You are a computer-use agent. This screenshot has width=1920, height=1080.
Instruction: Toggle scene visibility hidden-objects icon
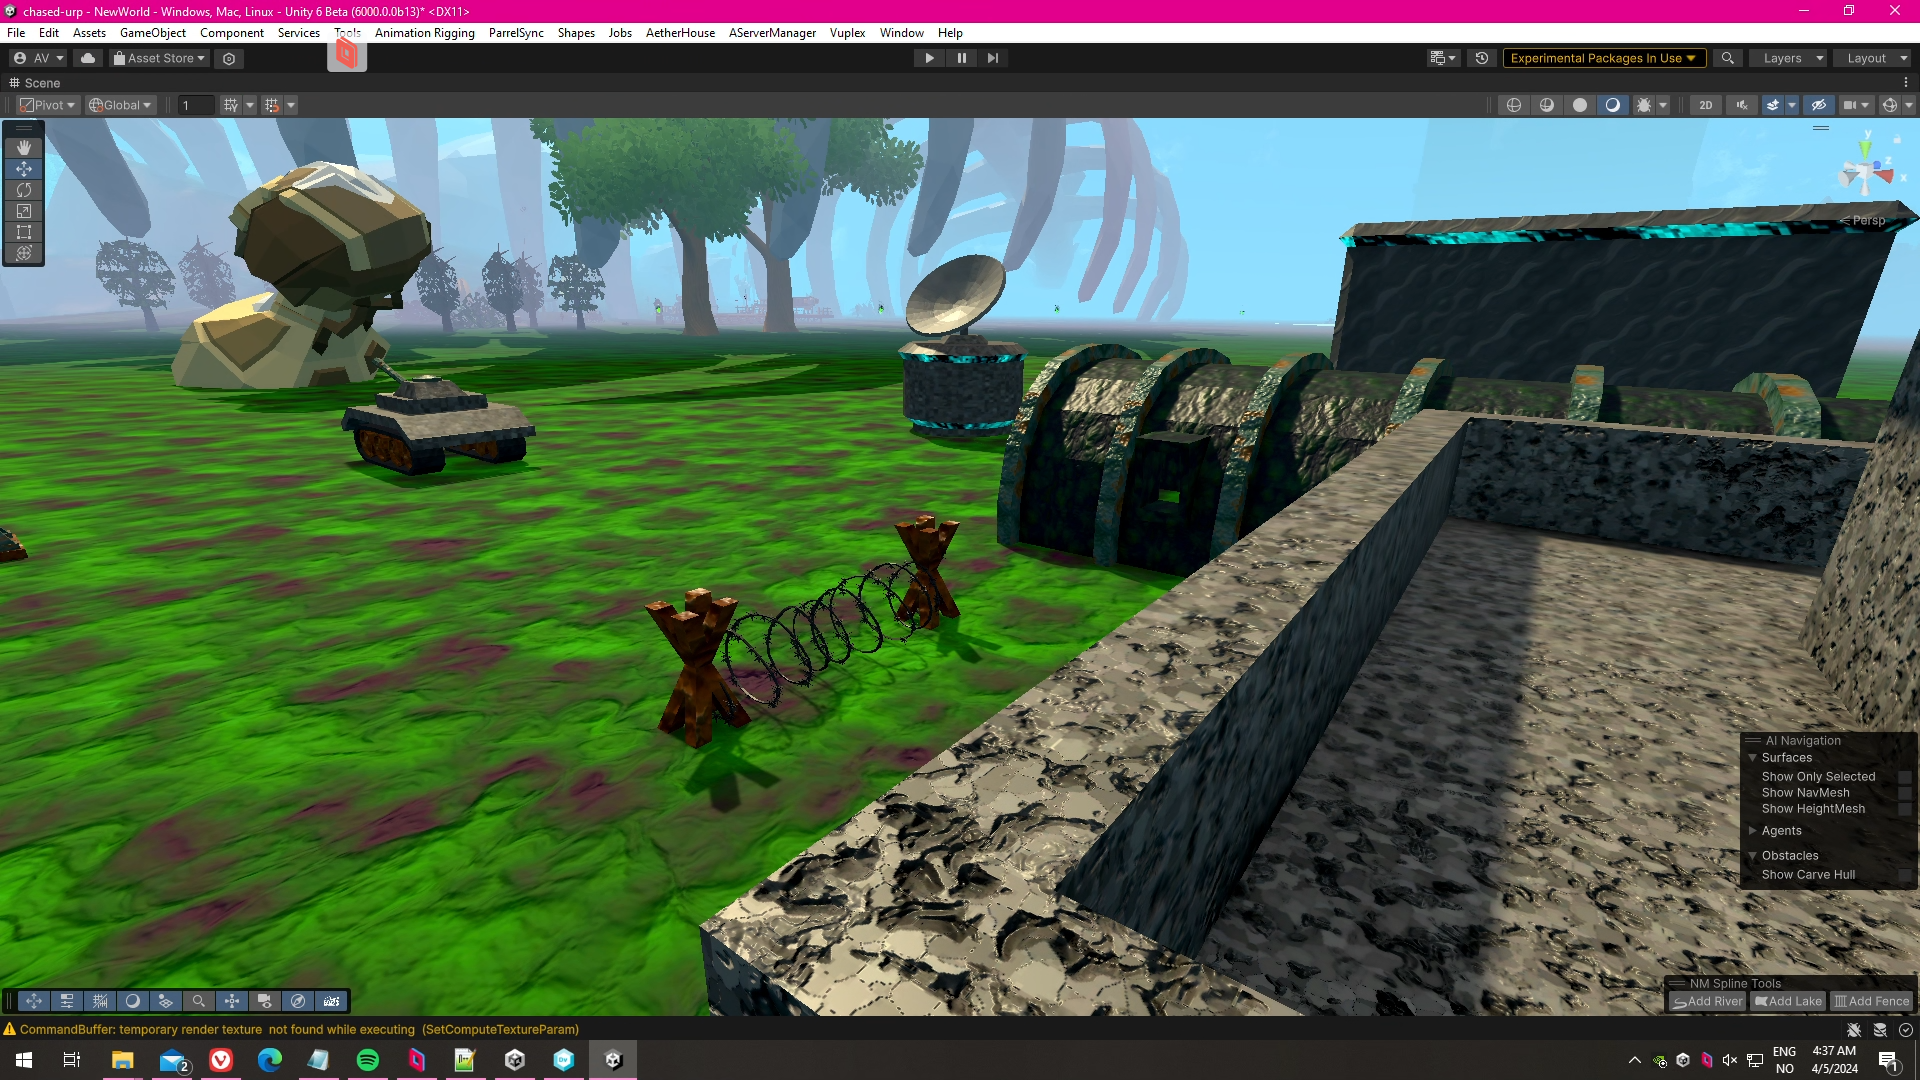1819,105
